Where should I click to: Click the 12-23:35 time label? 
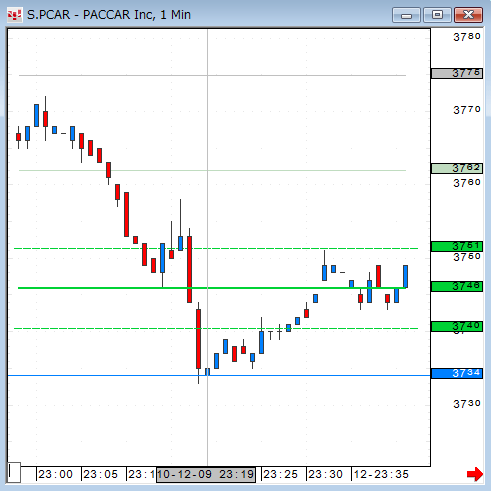[x=381, y=474]
